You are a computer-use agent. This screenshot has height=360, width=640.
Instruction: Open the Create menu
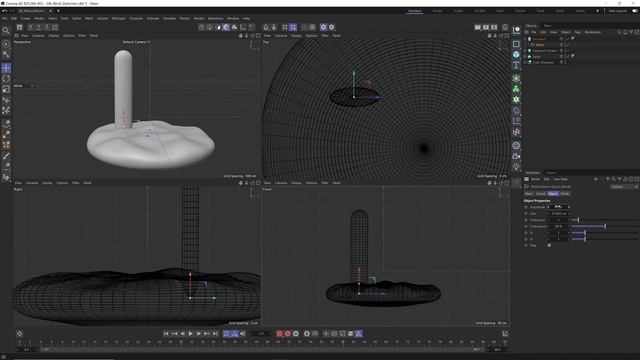(26, 19)
